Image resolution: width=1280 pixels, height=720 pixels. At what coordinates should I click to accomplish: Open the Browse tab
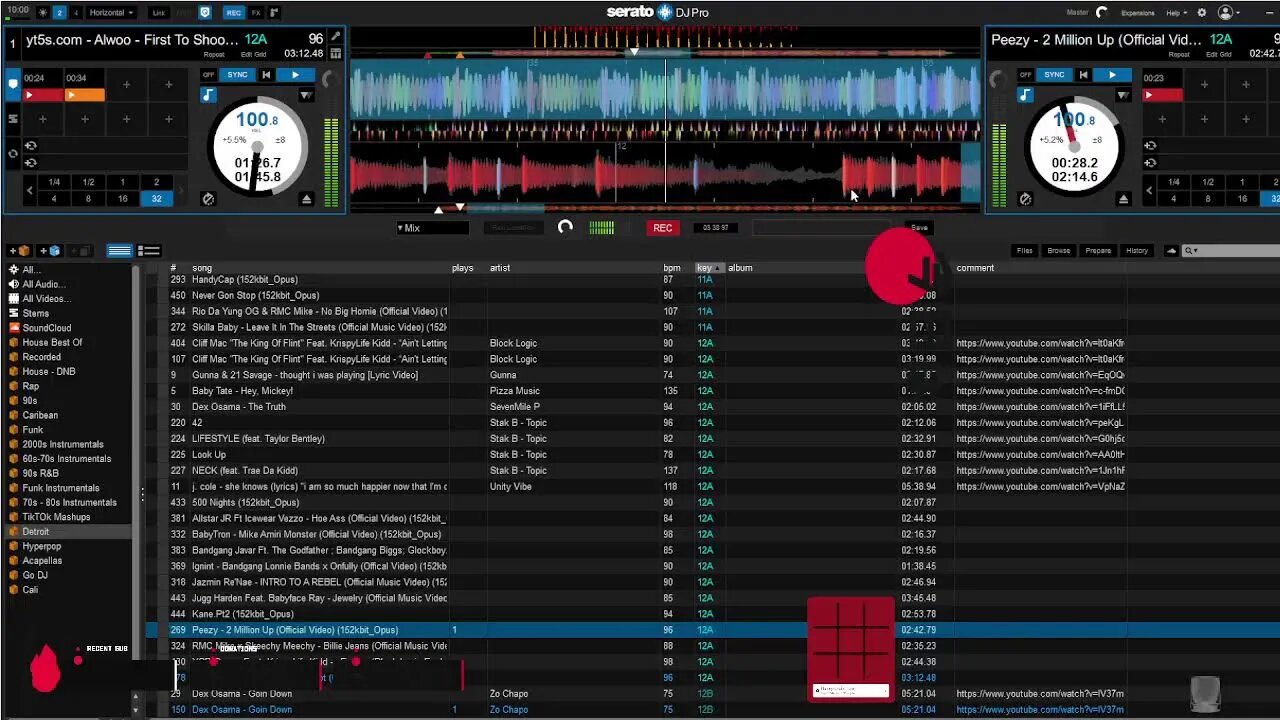coord(1059,251)
